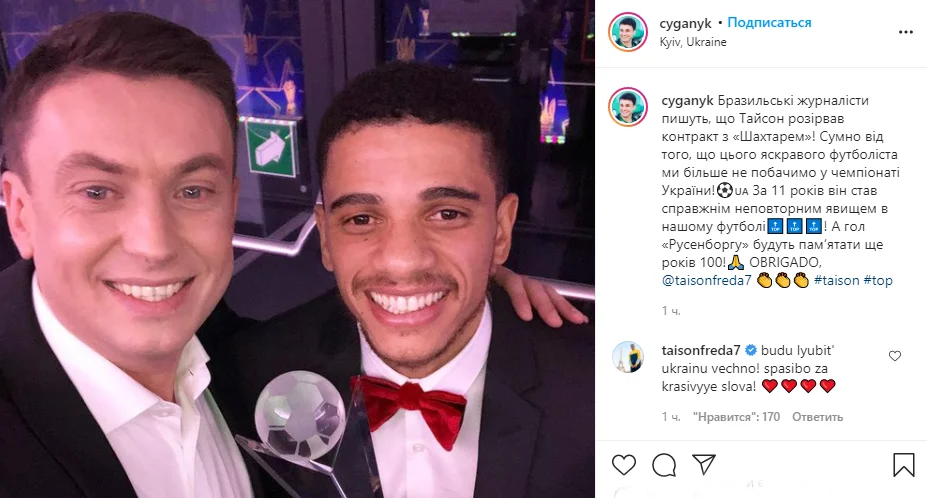
Task: Open the #top hashtag
Action: point(877,281)
